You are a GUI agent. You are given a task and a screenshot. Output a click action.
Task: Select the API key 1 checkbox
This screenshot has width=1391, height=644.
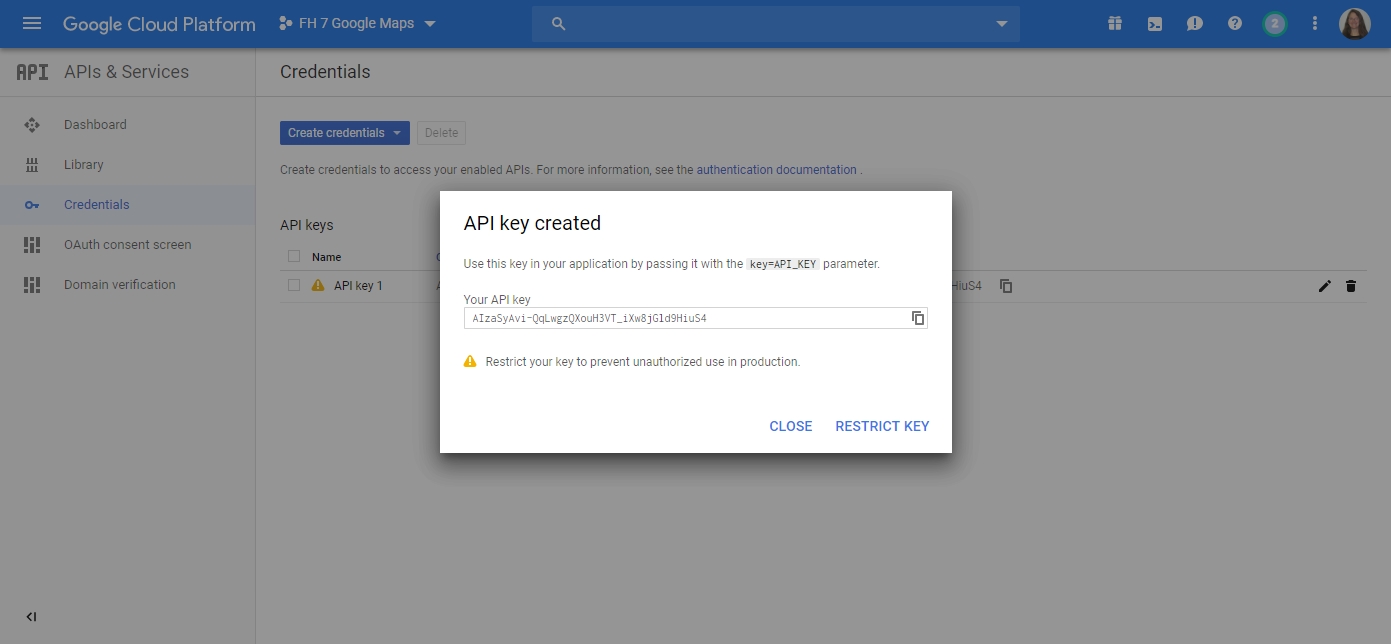(x=294, y=285)
